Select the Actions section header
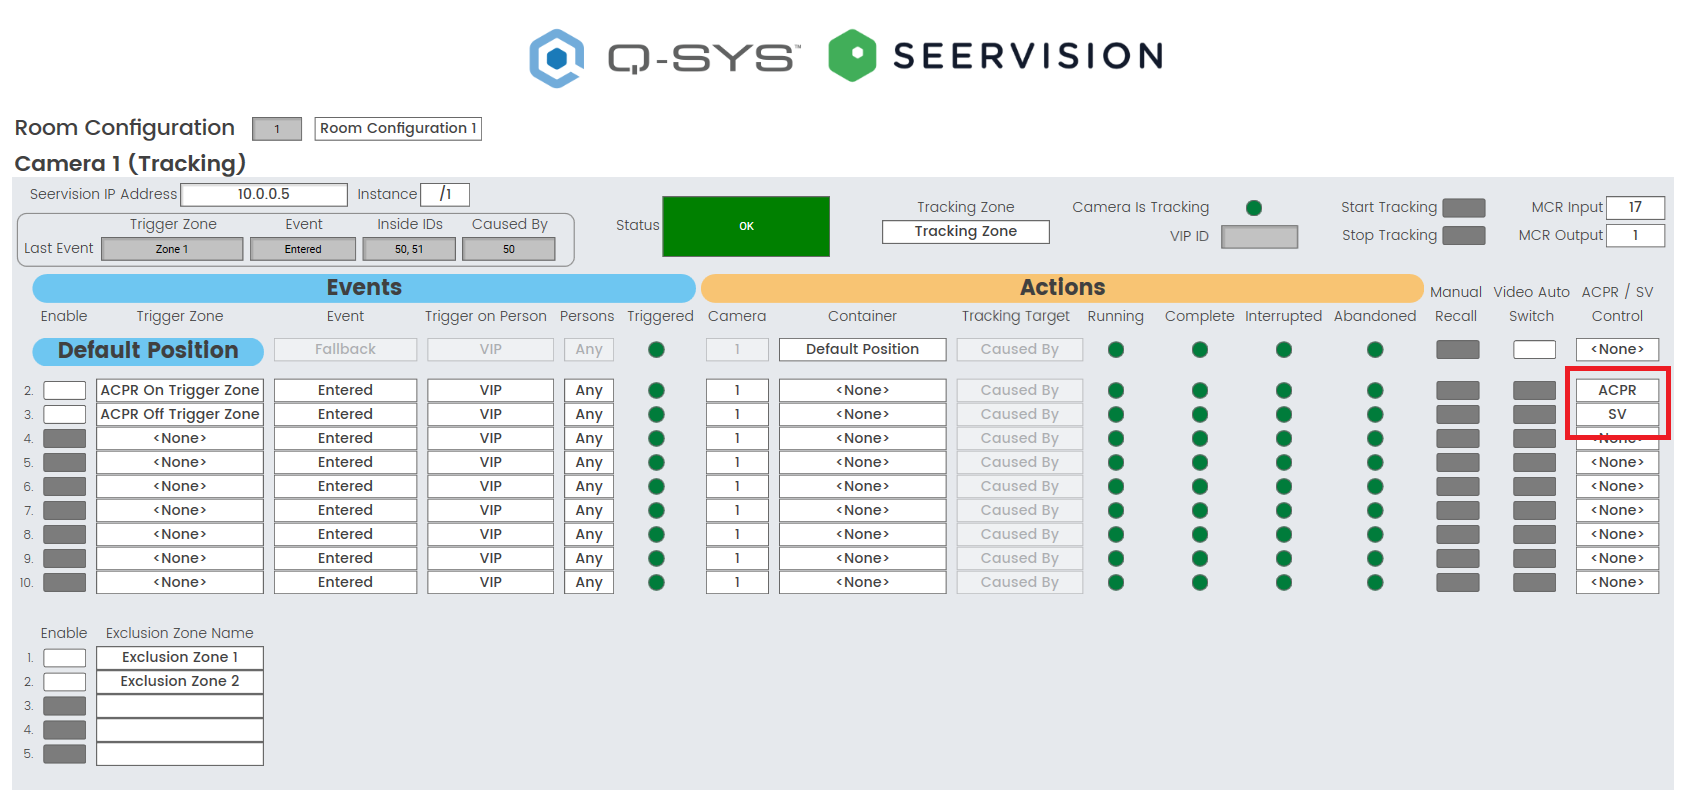 [1062, 288]
